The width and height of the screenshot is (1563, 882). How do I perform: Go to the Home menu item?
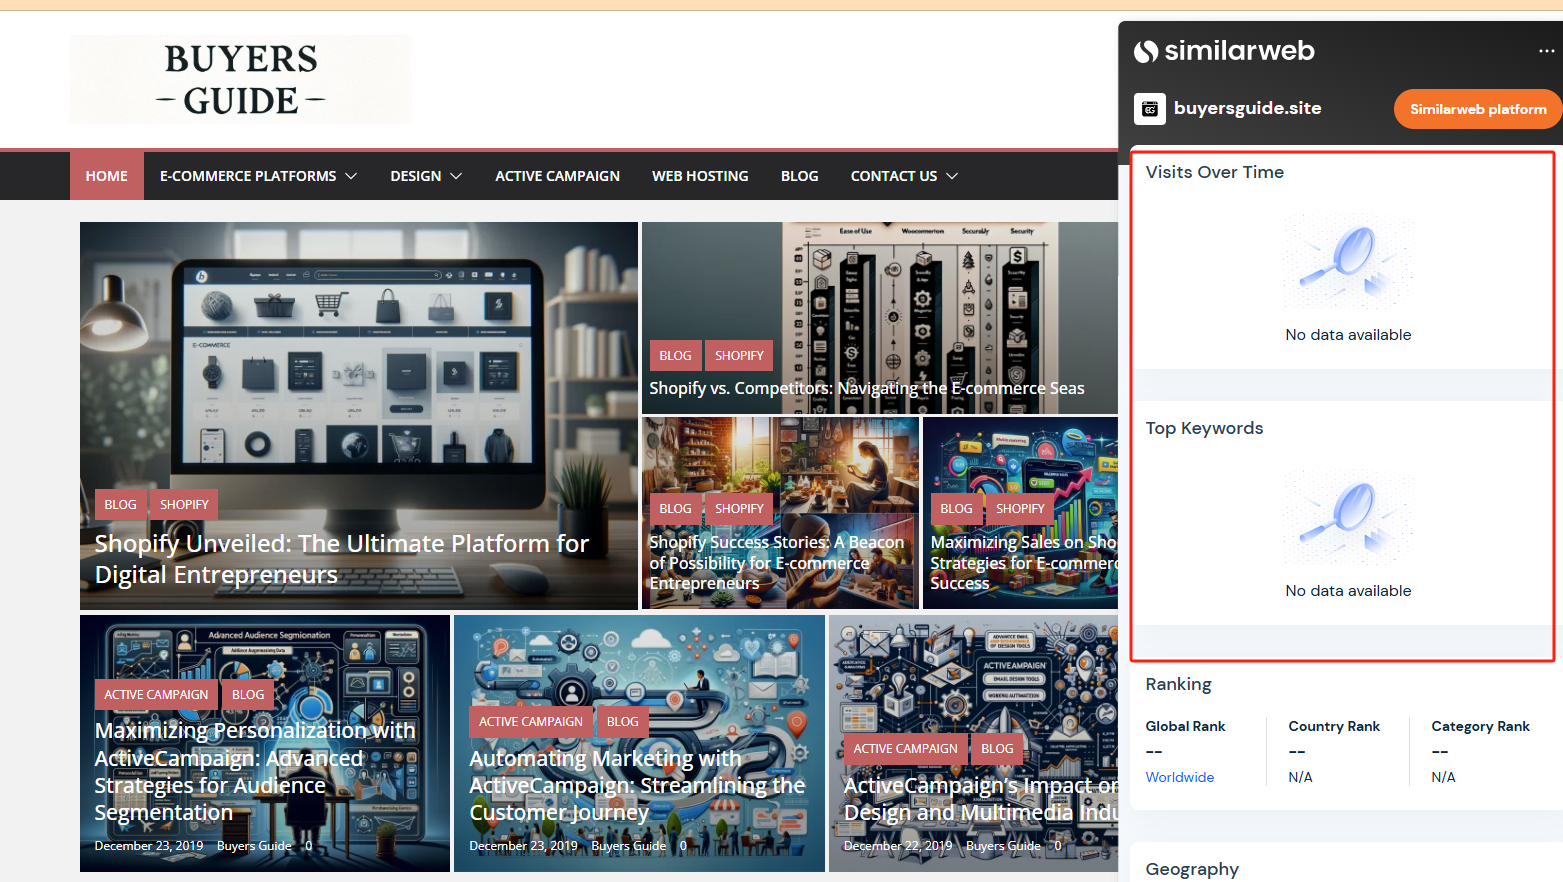(106, 176)
